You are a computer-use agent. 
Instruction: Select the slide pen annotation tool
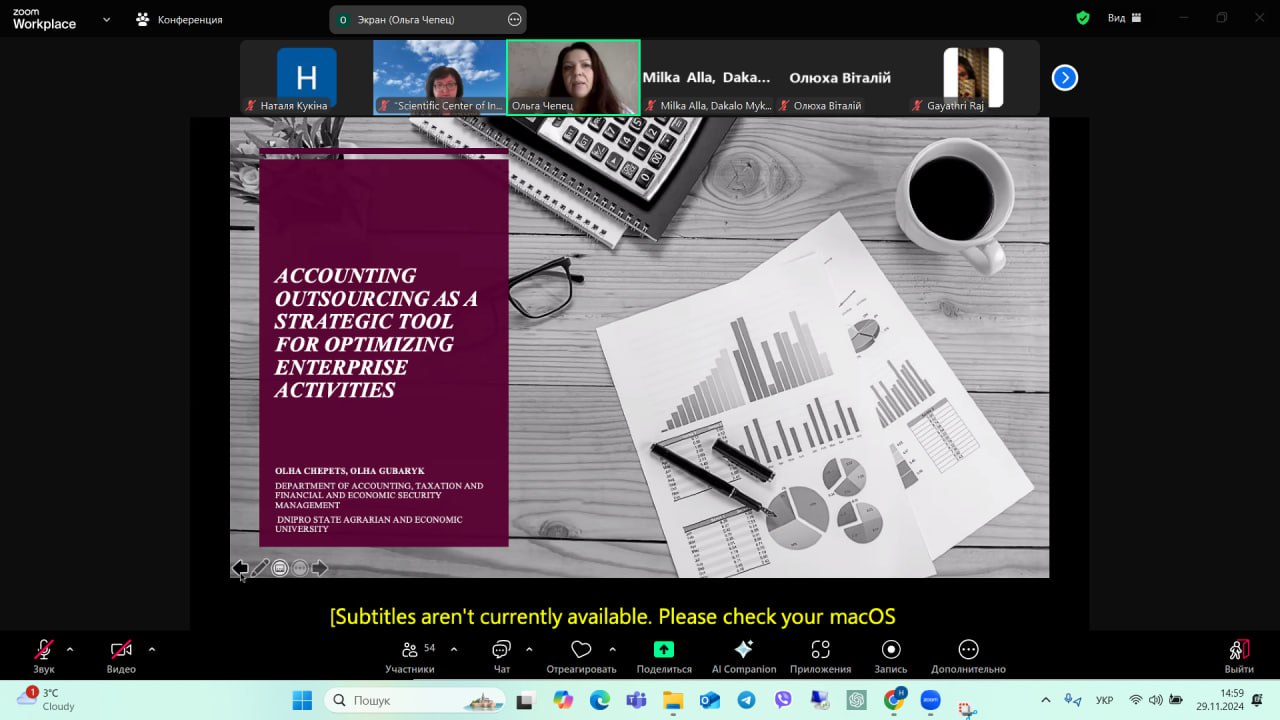(x=260, y=568)
